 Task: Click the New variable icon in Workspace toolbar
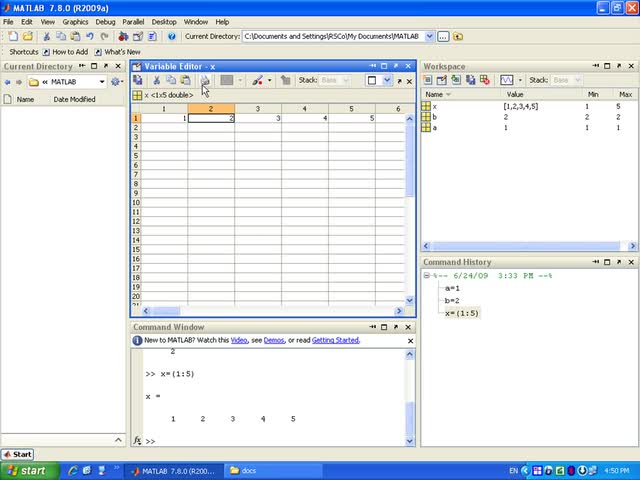tap(427, 80)
